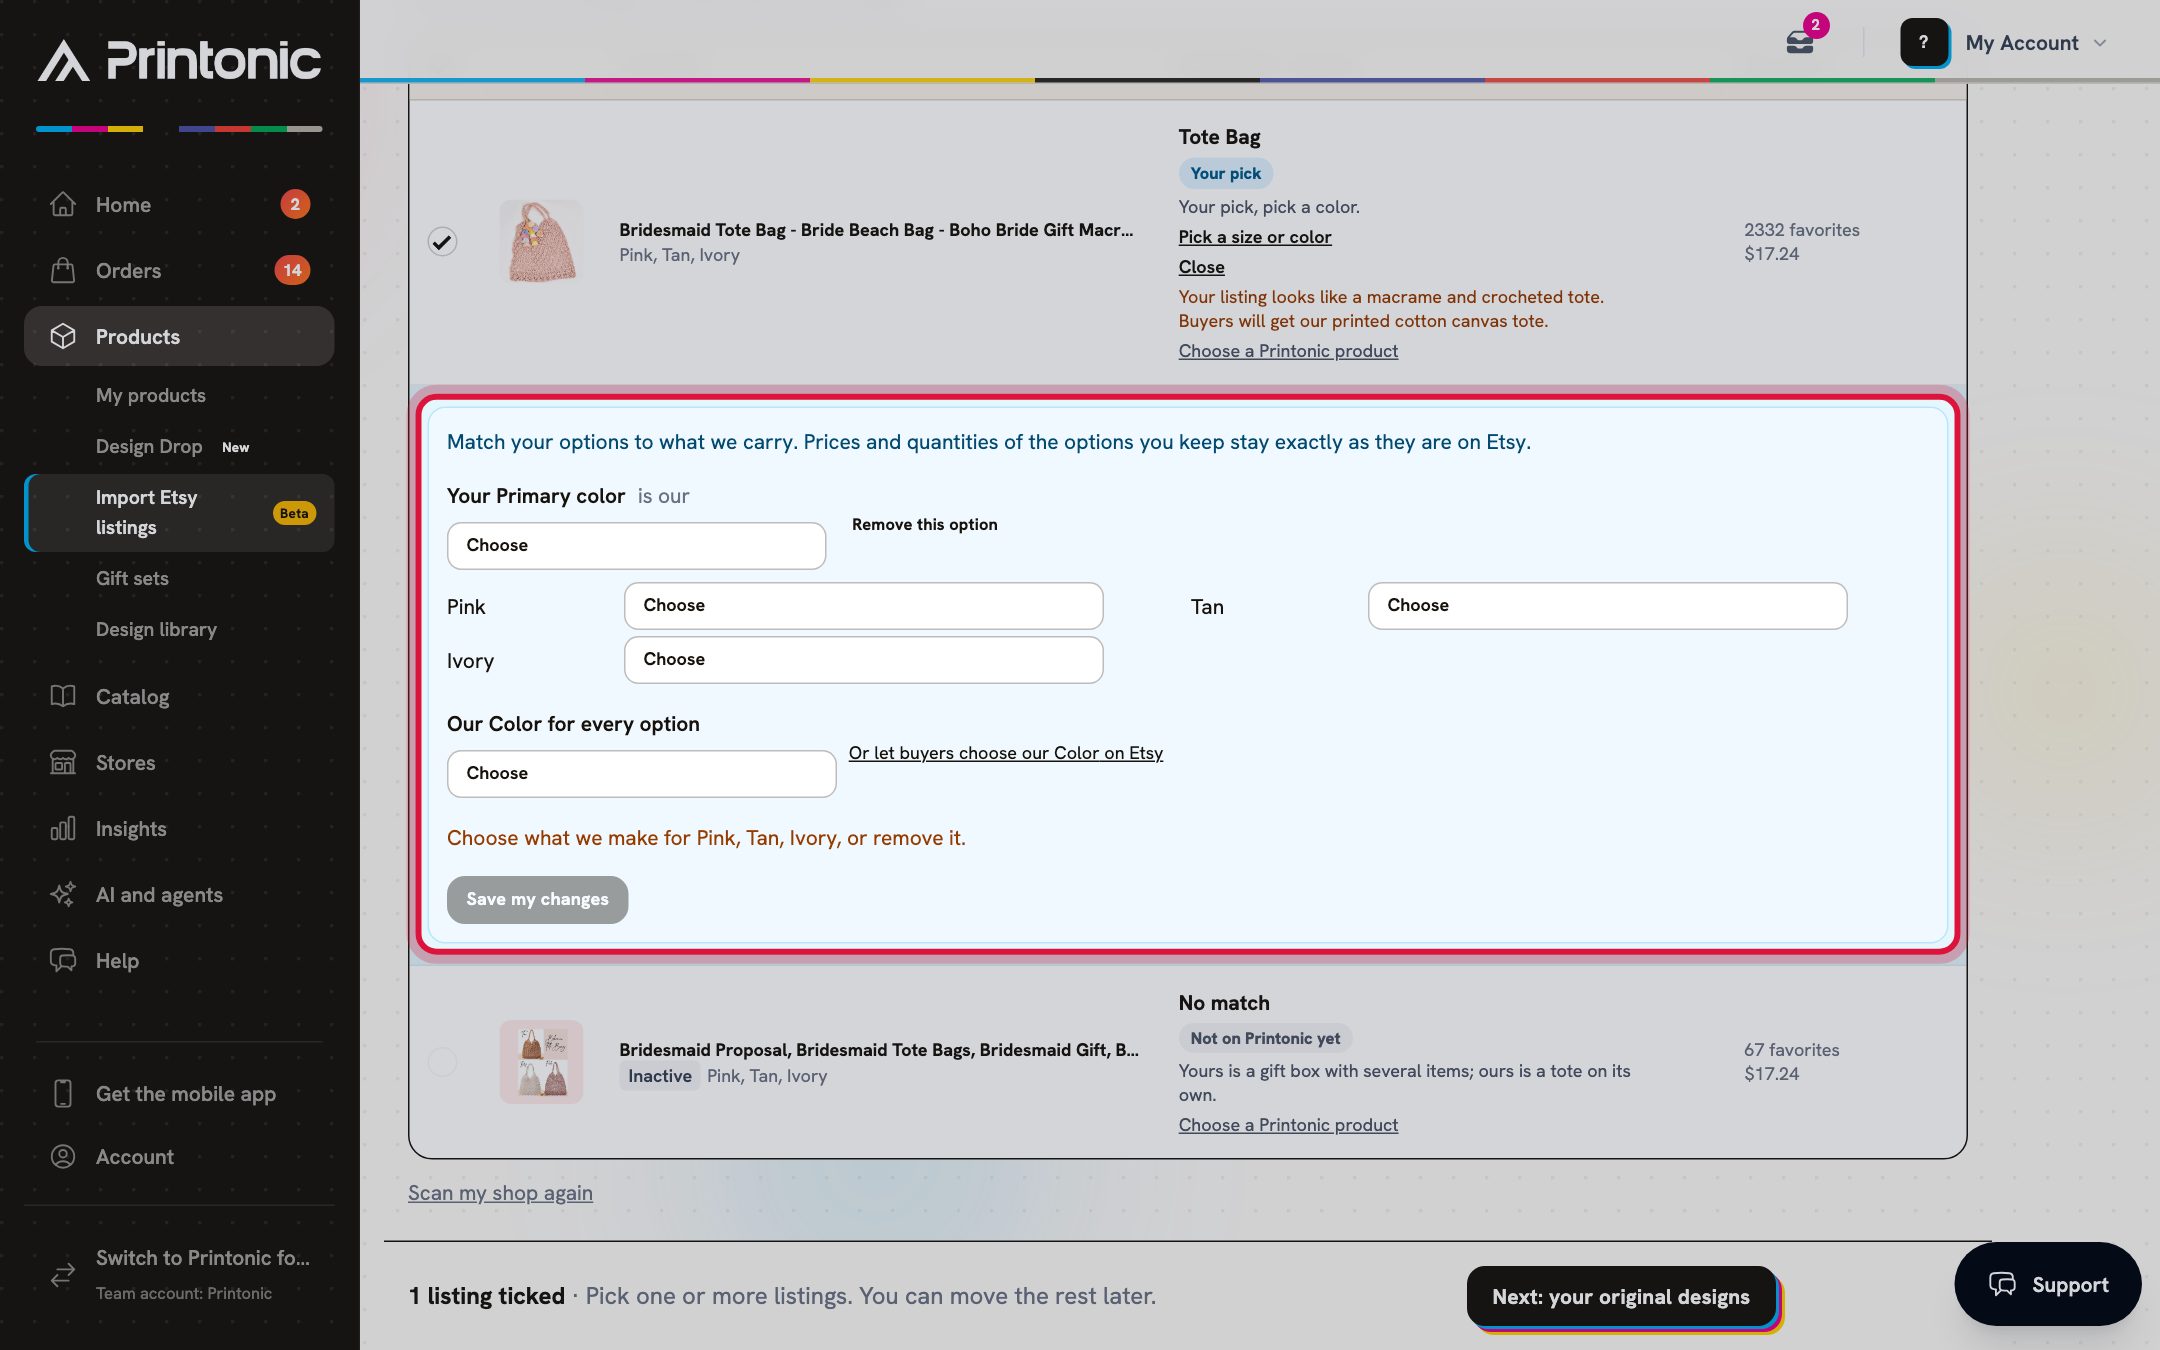This screenshot has width=2160, height=1350.
Task: Tick the Bridesmaid Proposal listing checkbox
Action: [442, 1061]
